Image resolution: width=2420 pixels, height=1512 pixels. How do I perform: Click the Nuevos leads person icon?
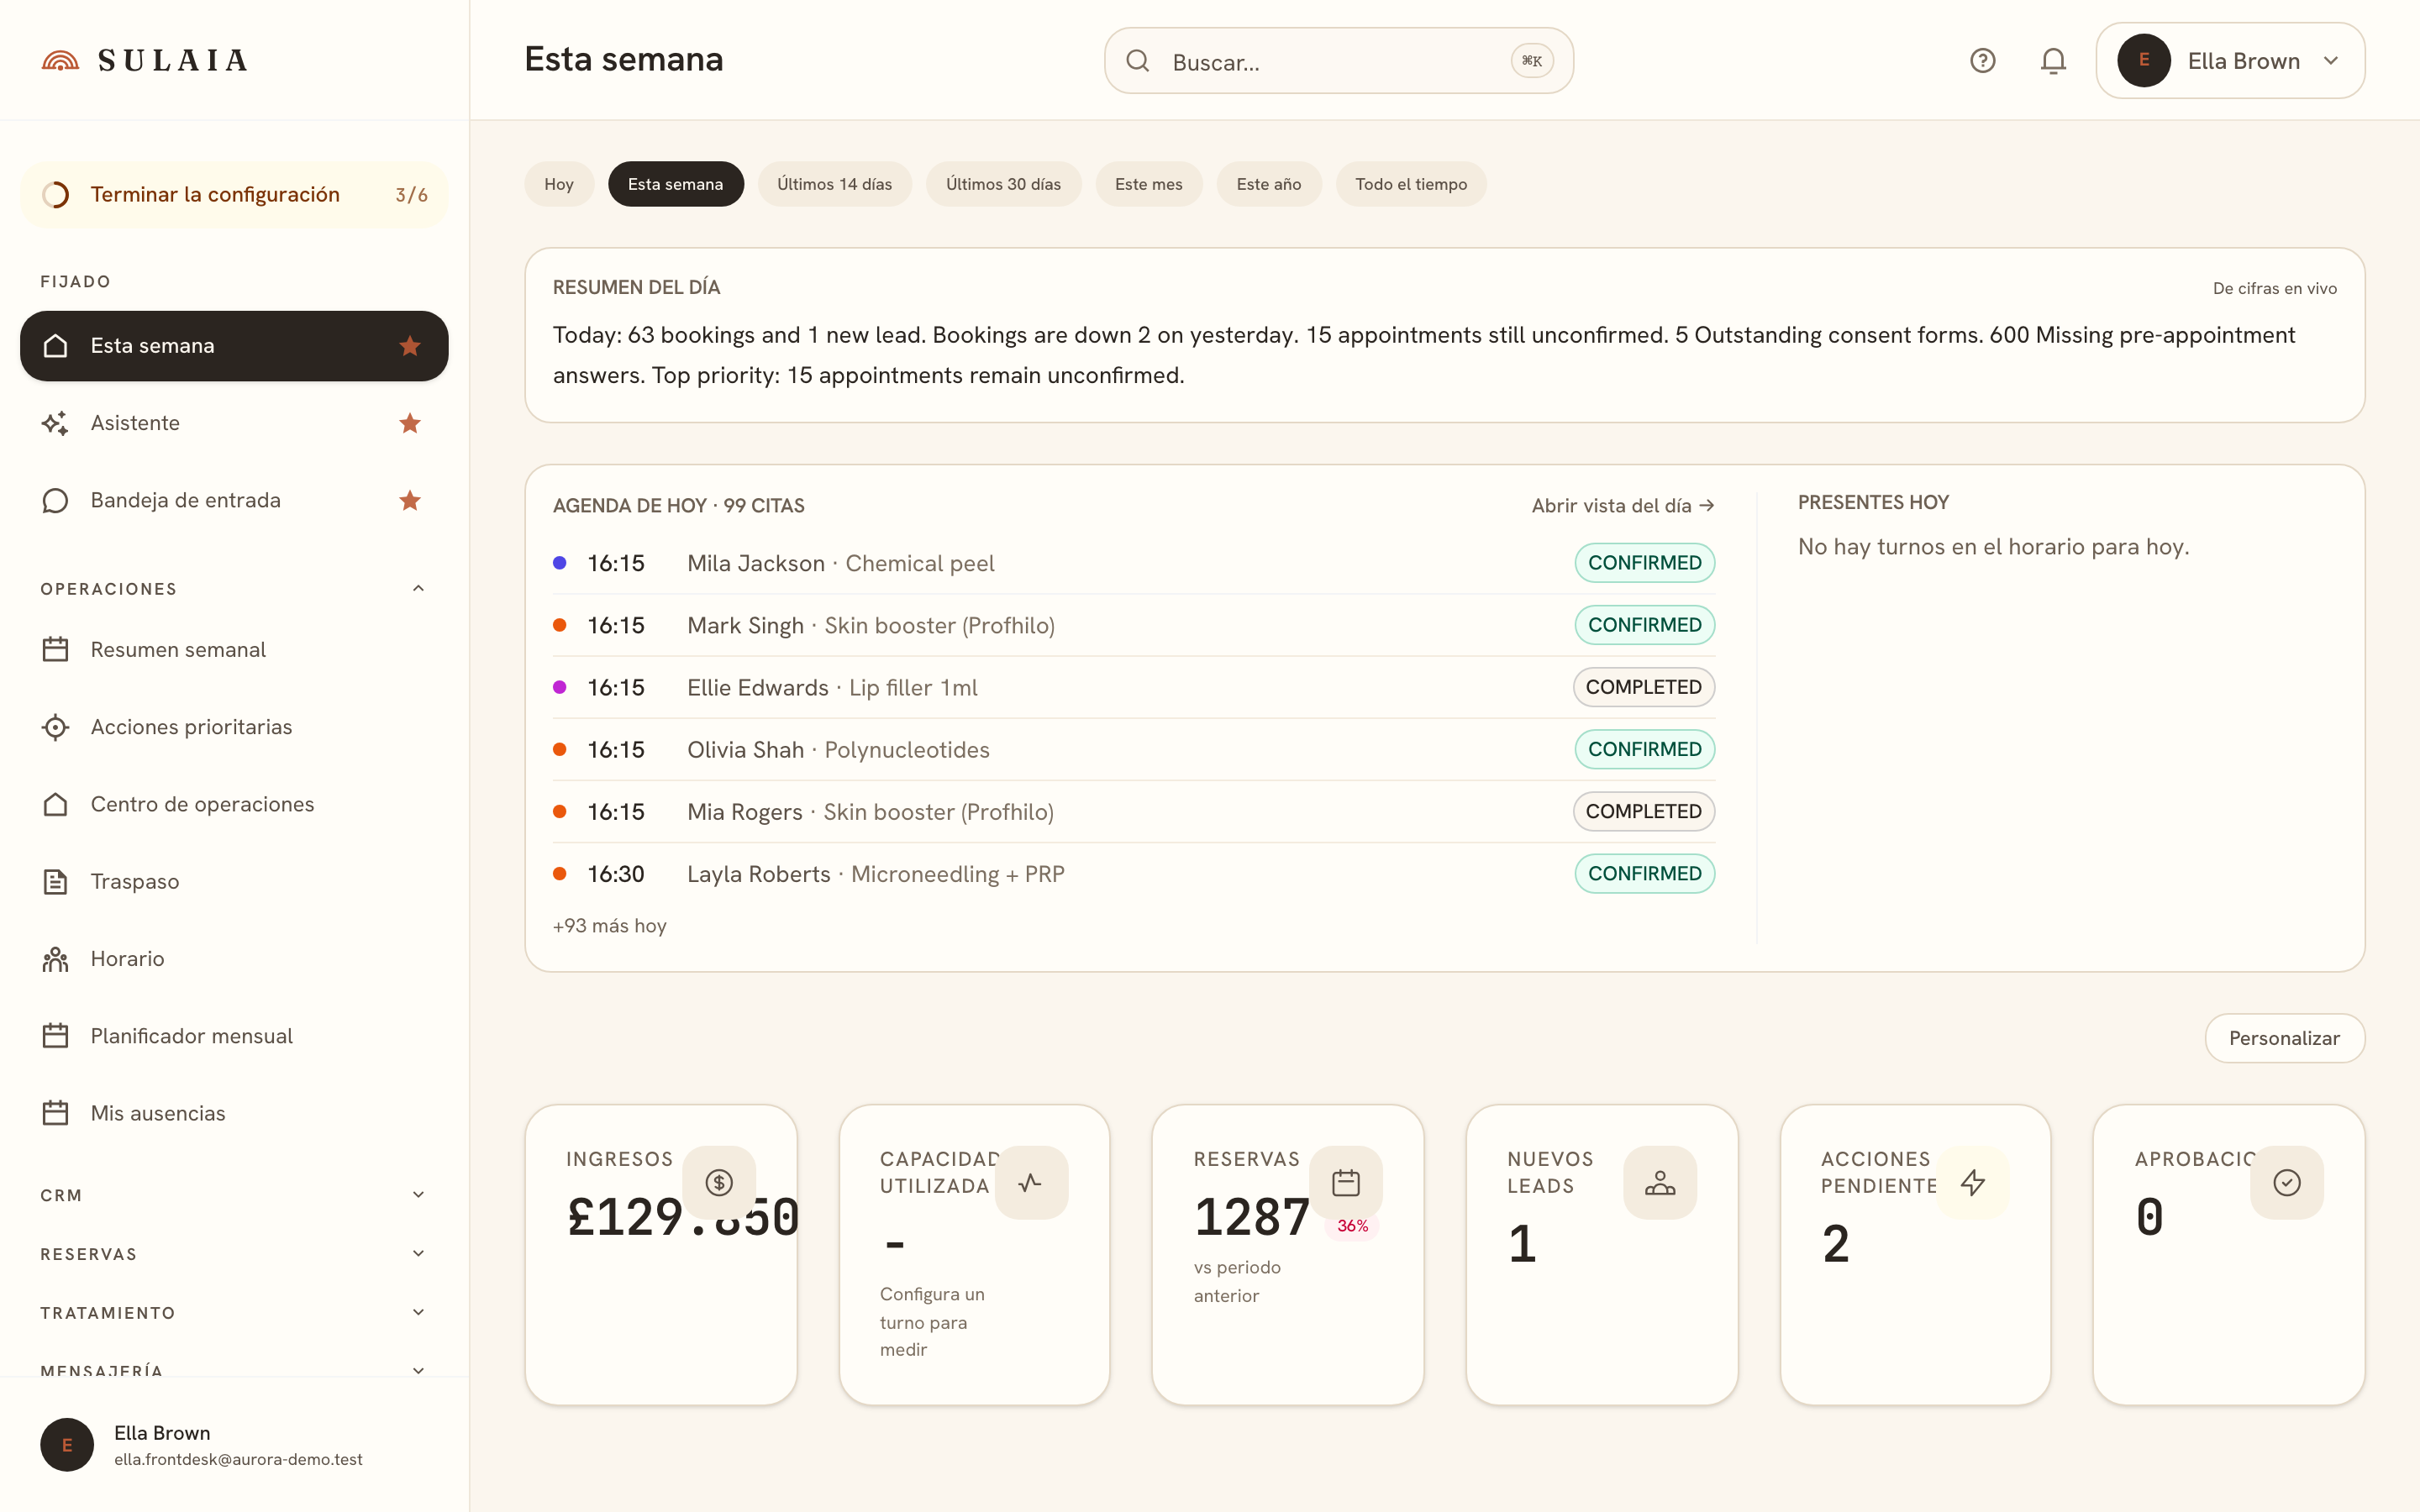pyautogui.click(x=1660, y=1182)
